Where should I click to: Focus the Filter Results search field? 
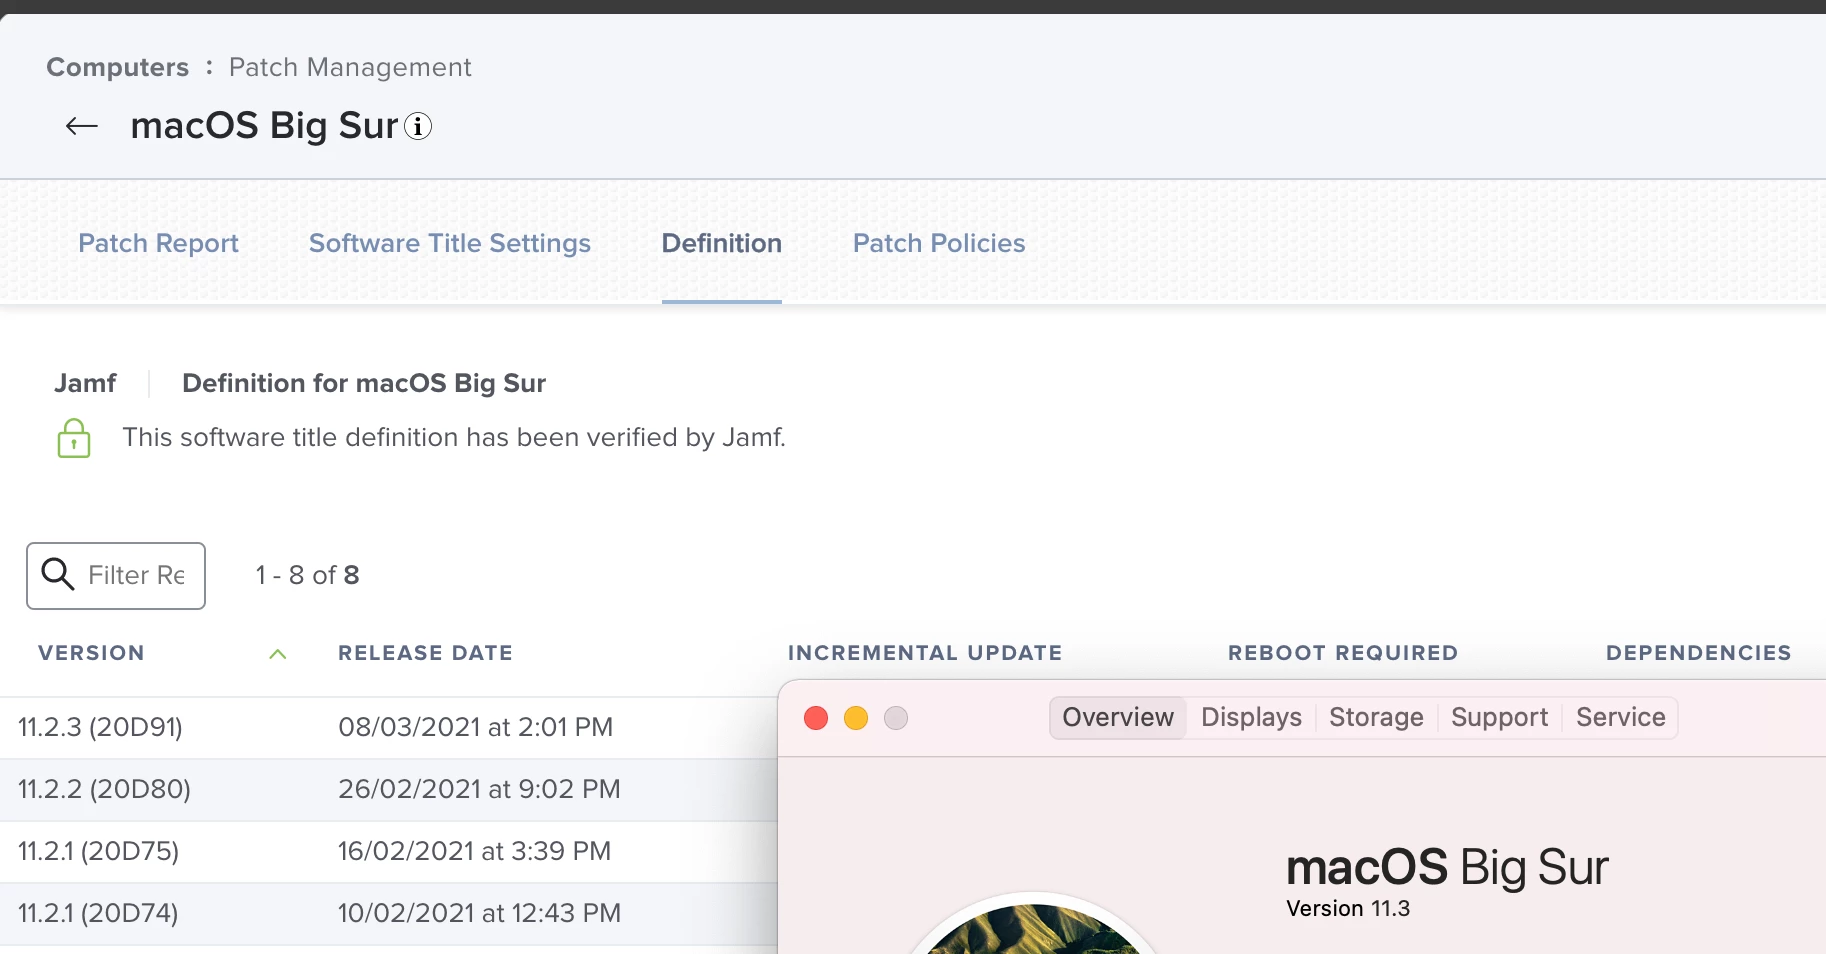coord(116,576)
